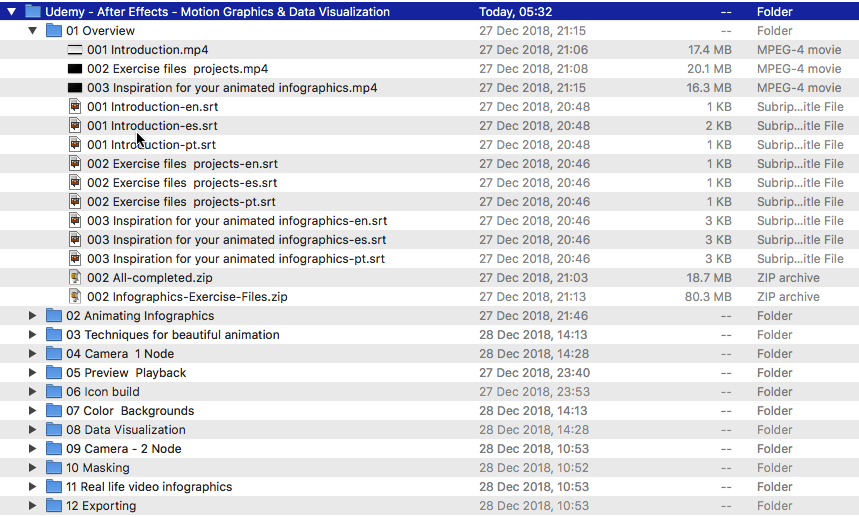Collapse the top-level Udemy After Effects folder
The width and height of the screenshot is (859, 517).
click(12, 12)
